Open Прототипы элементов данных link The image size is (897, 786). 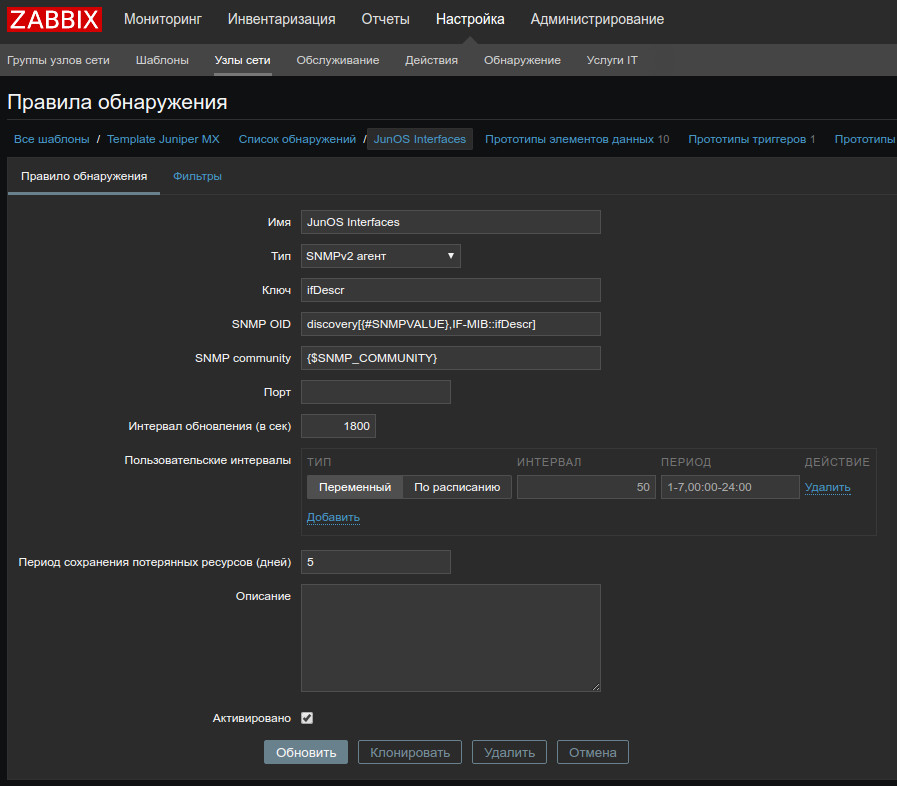point(570,139)
